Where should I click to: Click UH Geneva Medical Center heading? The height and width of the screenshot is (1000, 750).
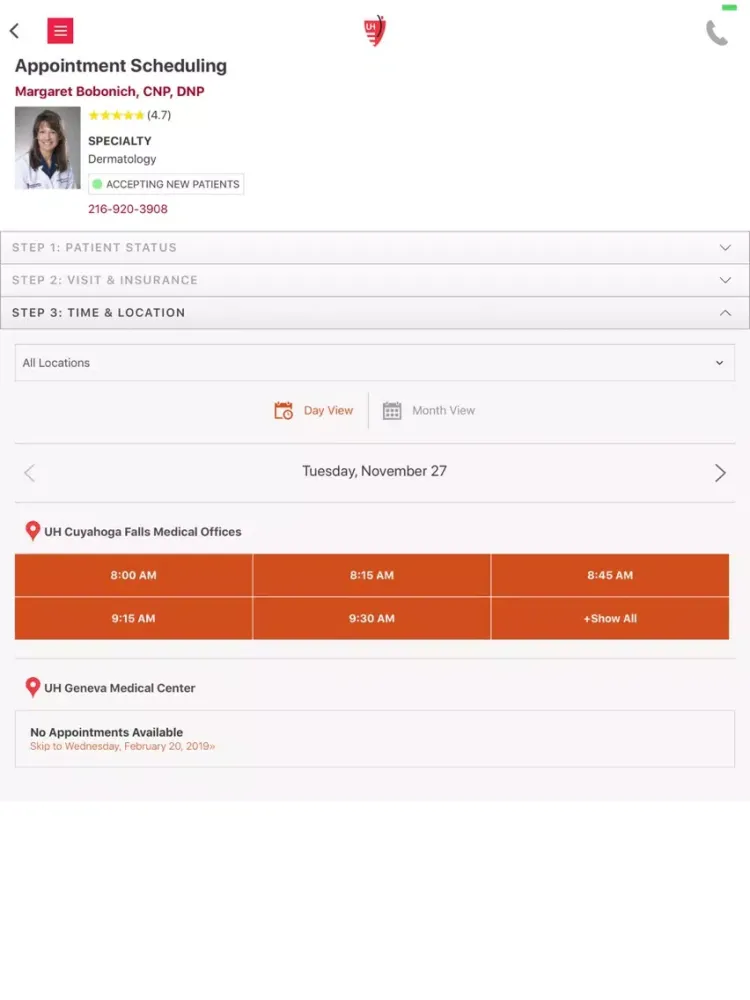[x=119, y=688]
